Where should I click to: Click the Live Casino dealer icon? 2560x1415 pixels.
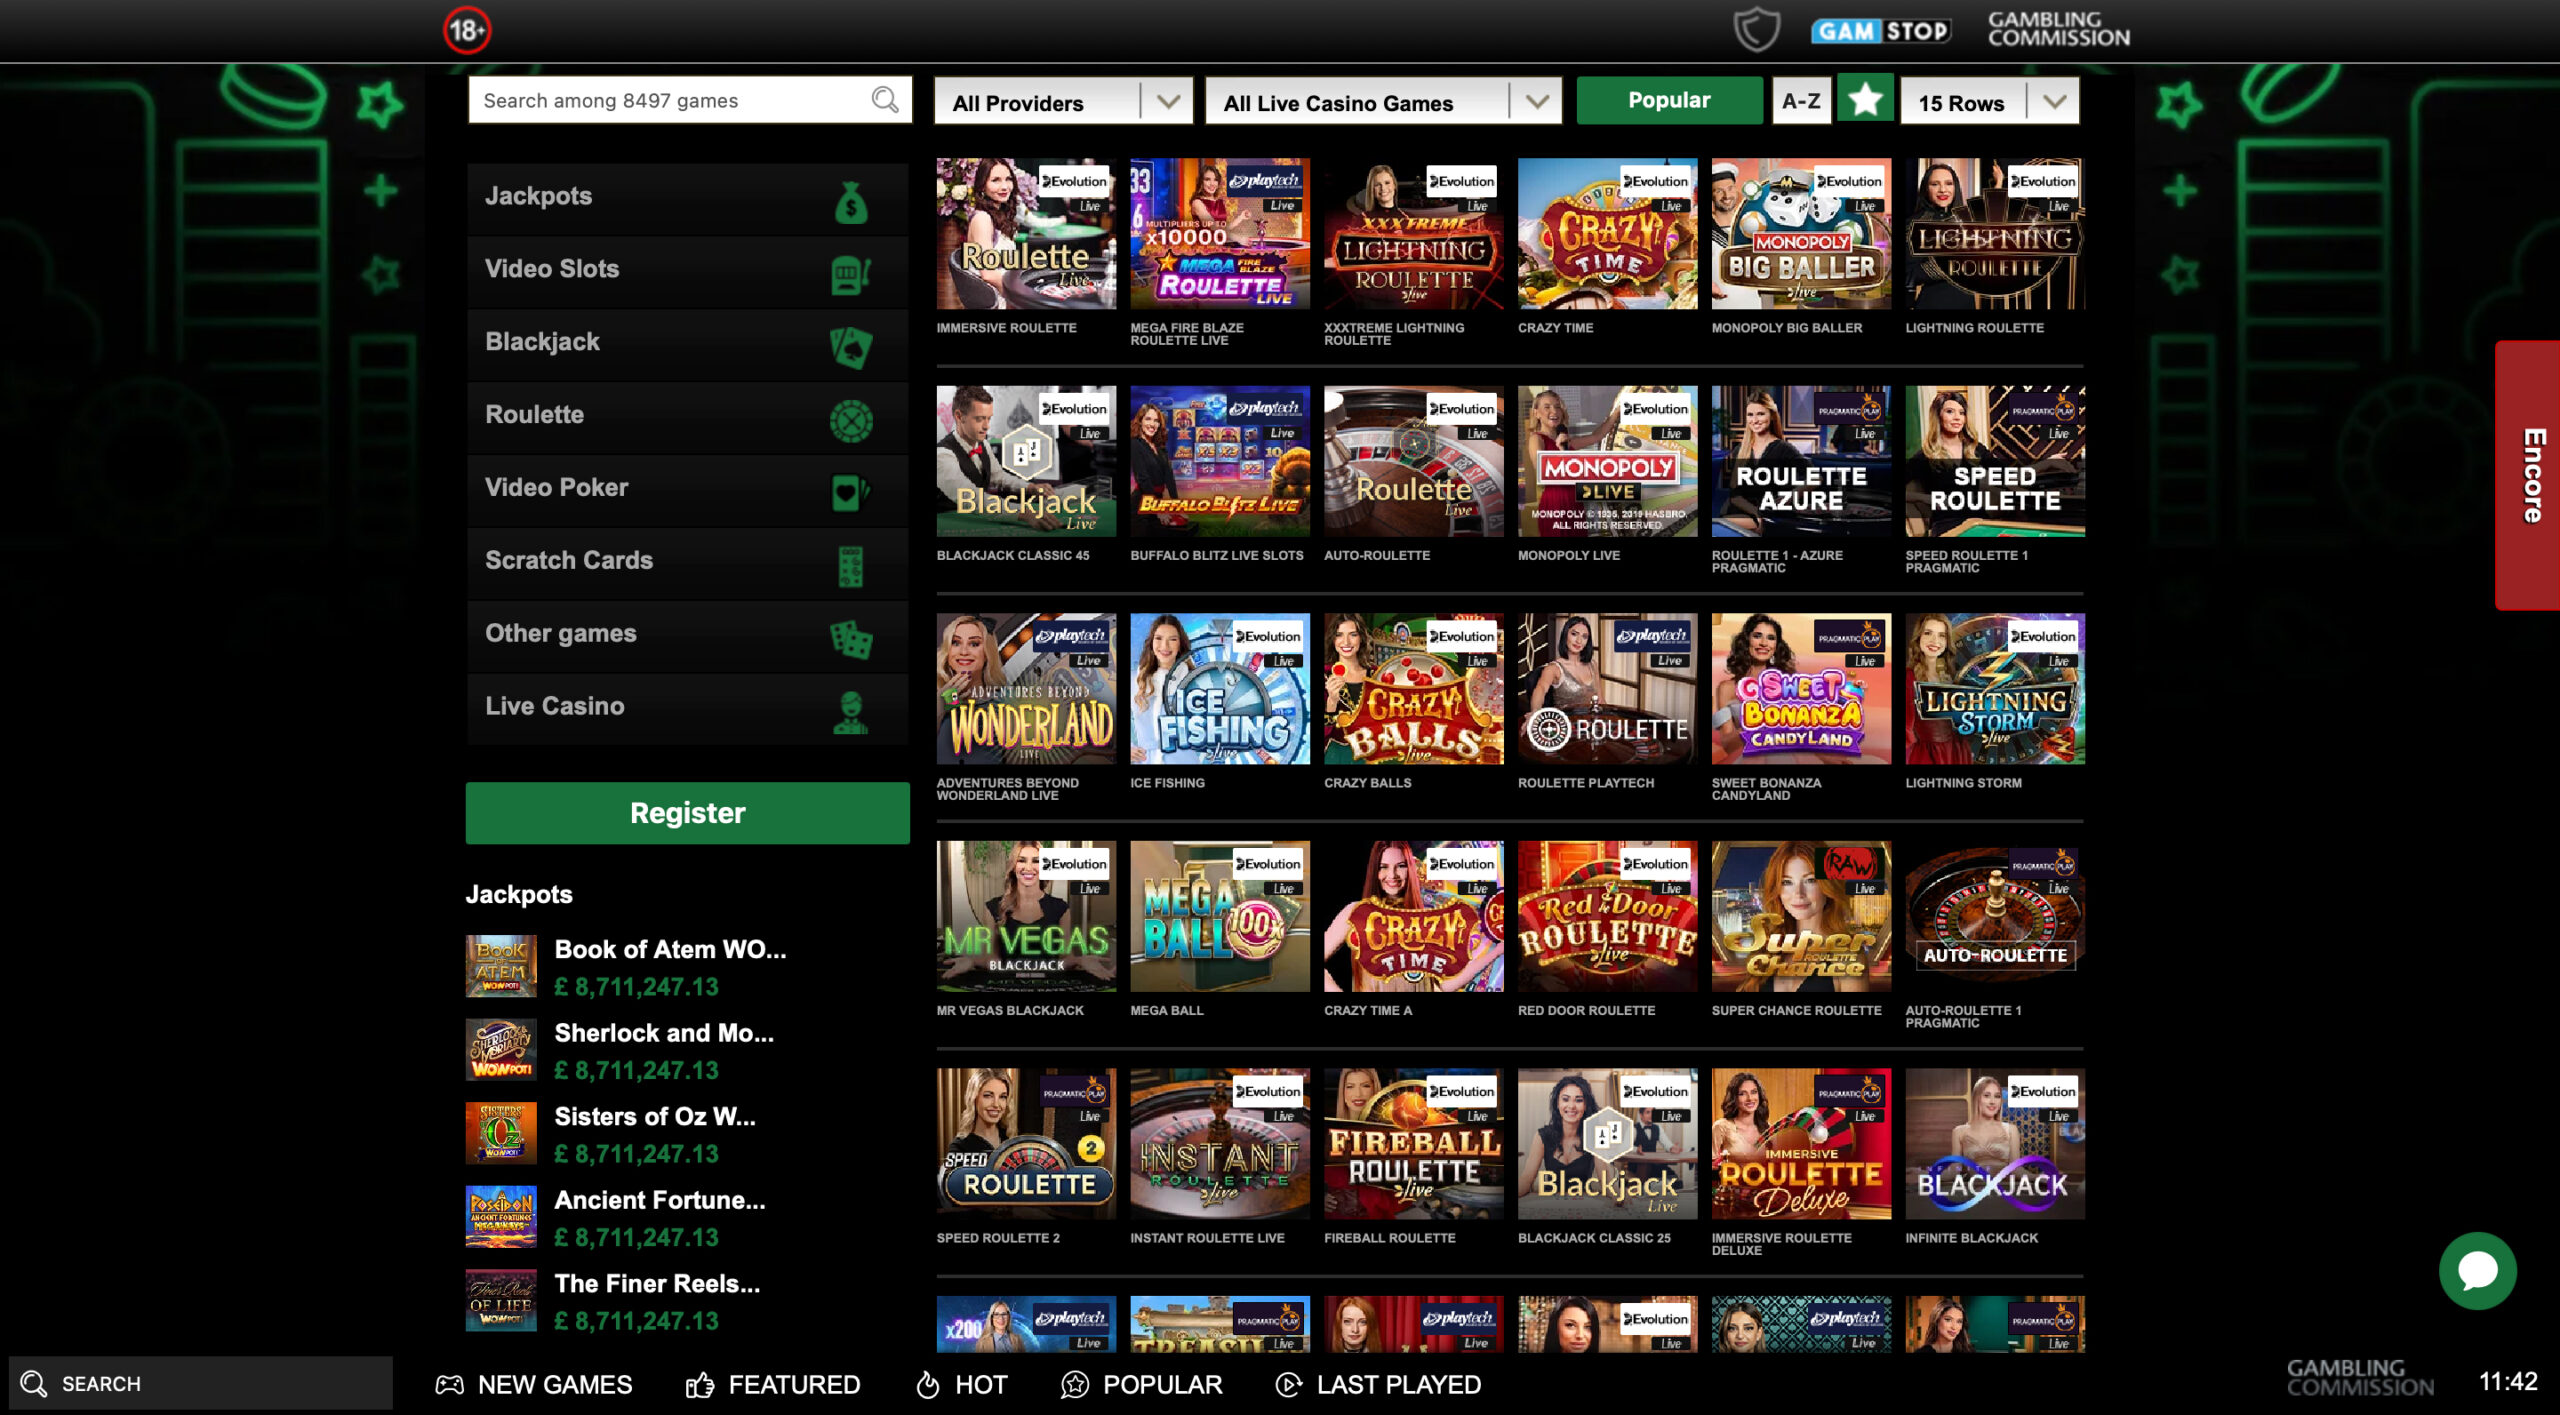point(851,712)
